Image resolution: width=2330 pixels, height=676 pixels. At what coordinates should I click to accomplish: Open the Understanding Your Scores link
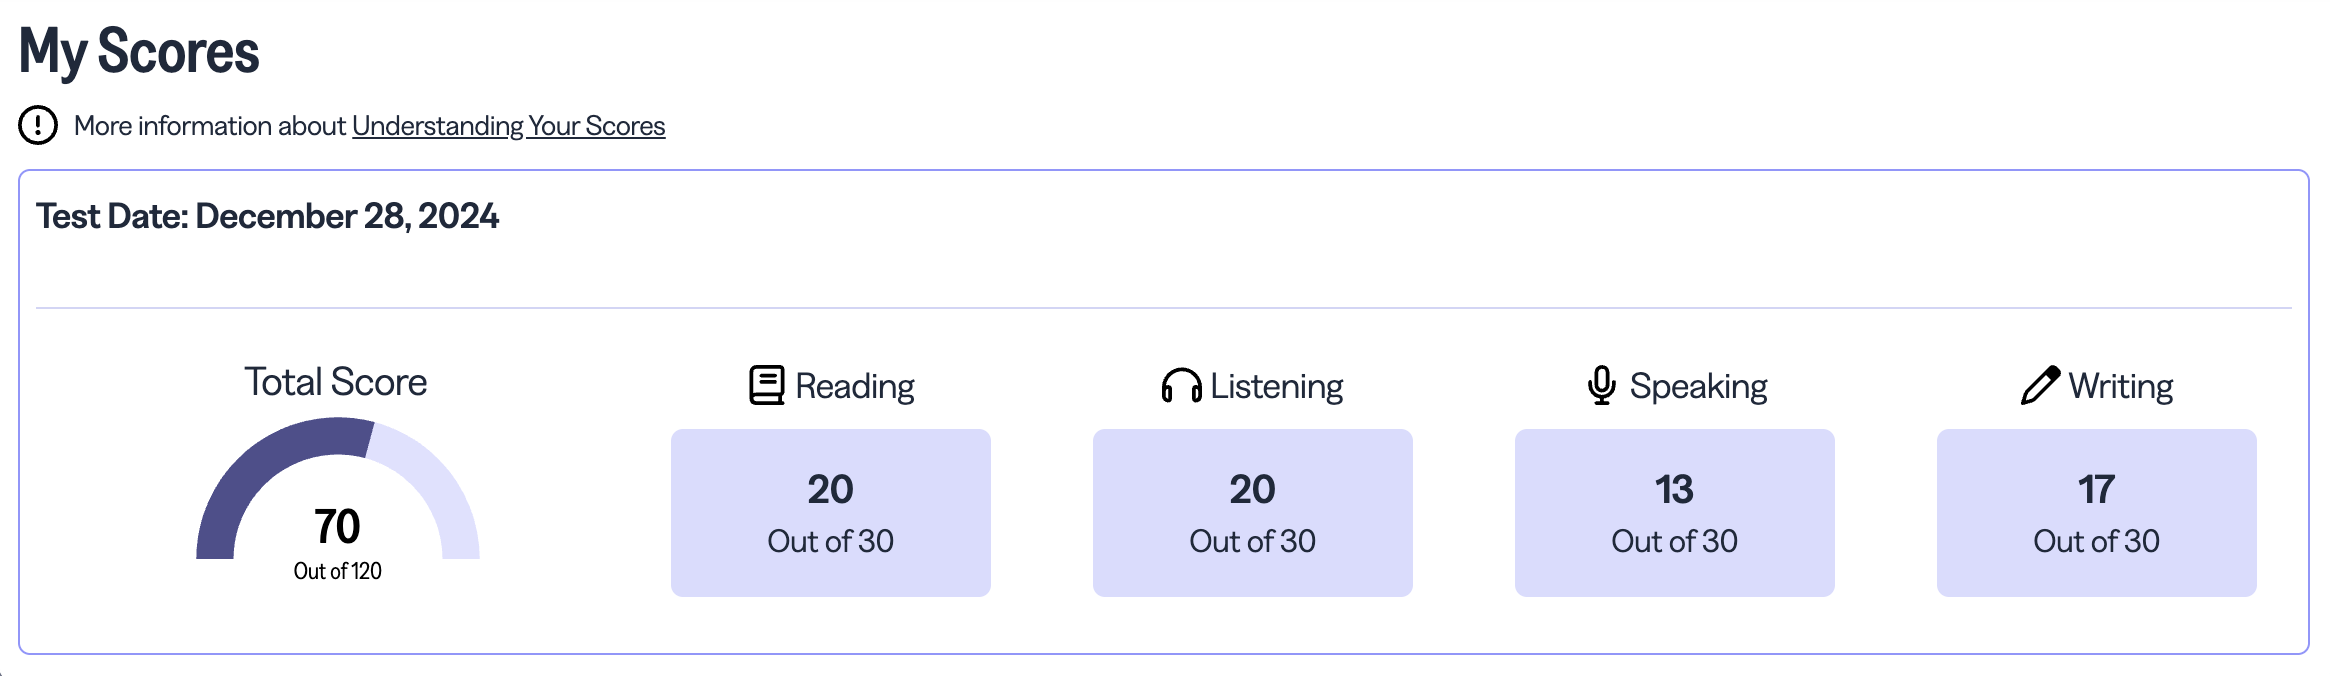508,126
